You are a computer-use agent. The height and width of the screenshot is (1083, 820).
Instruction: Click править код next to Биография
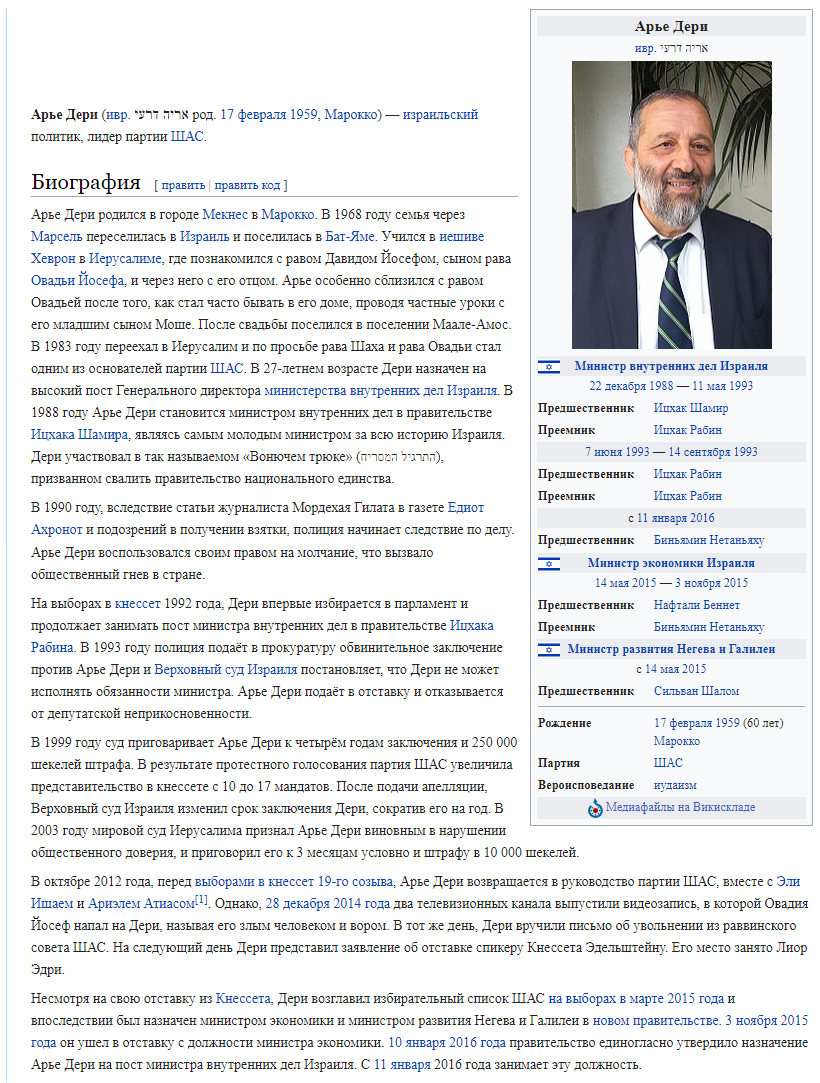(247, 185)
